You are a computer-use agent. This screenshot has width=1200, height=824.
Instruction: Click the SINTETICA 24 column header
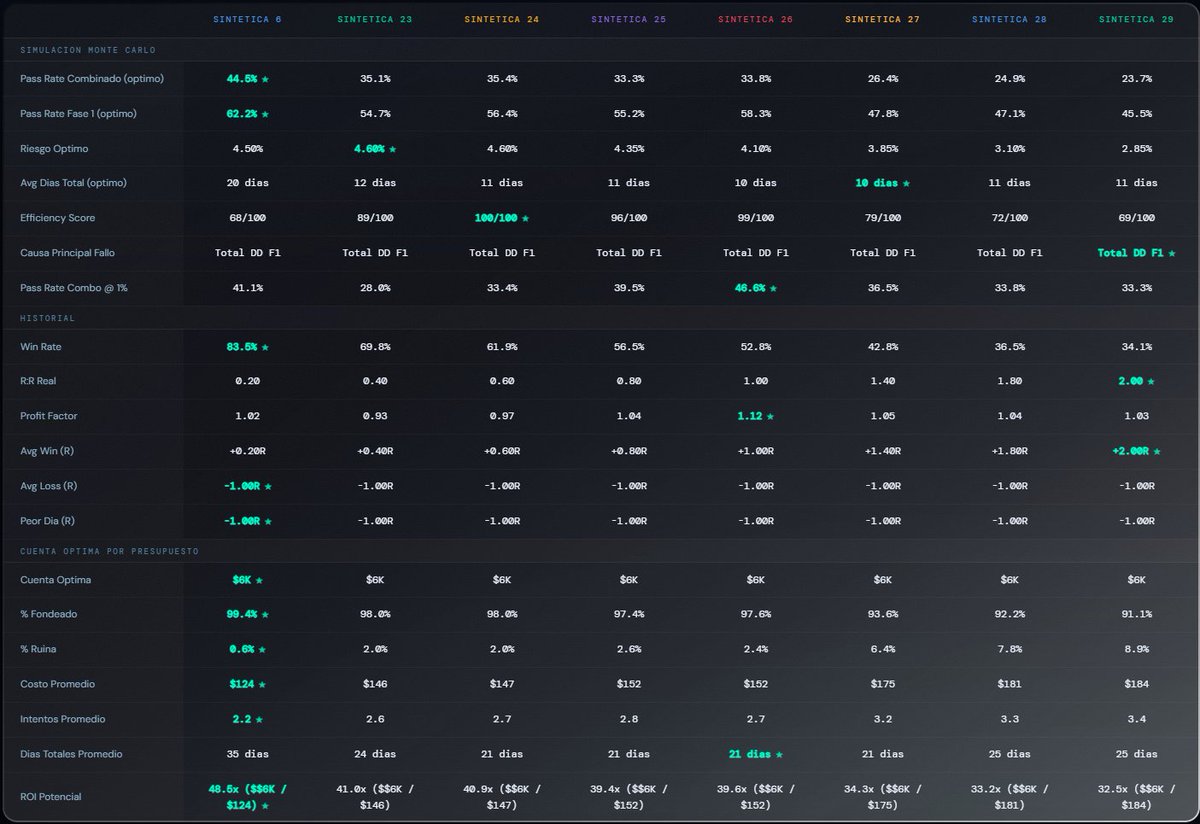click(x=501, y=19)
